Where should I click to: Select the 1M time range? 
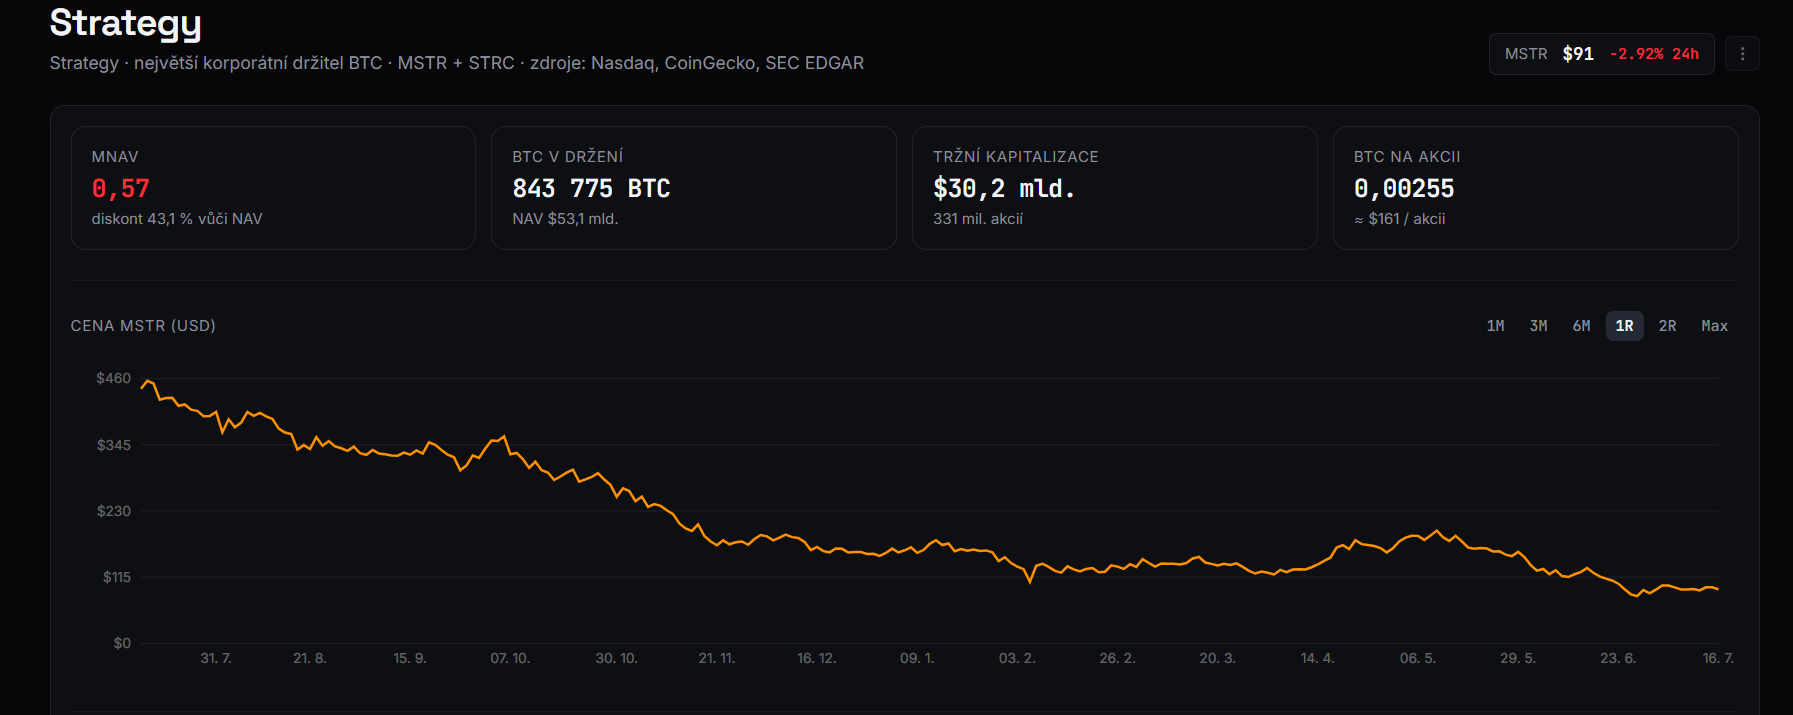tap(1495, 326)
